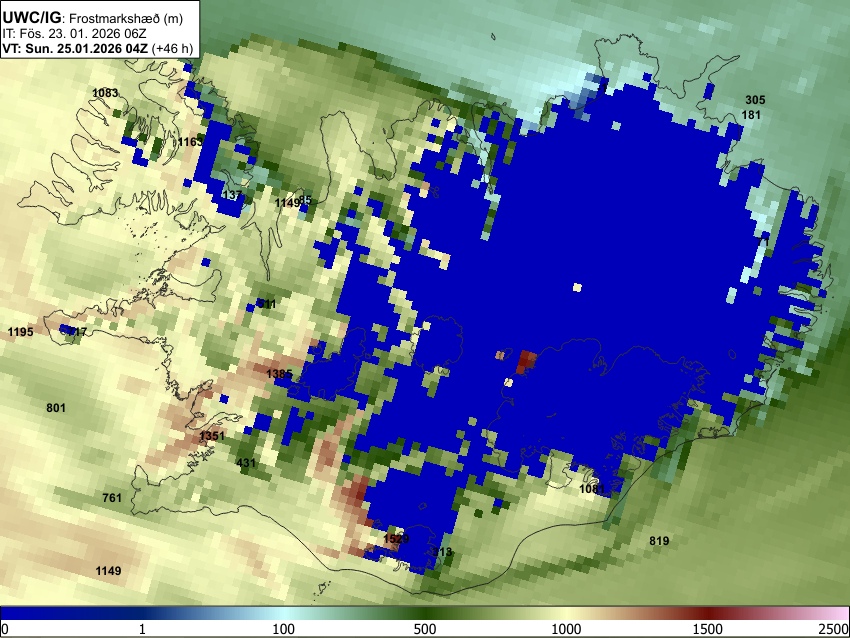Select the map value 1529
The height and width of the screenshot is (638, 850).
[x=396, y=539]
